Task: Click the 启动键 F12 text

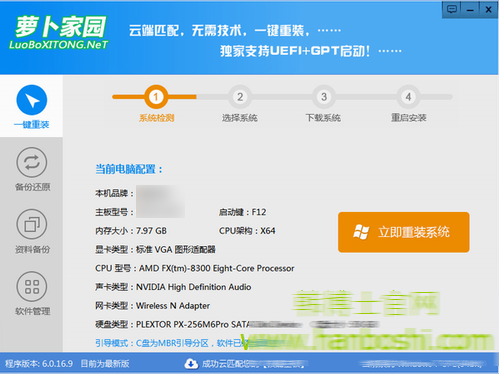Action: point(242,212)
